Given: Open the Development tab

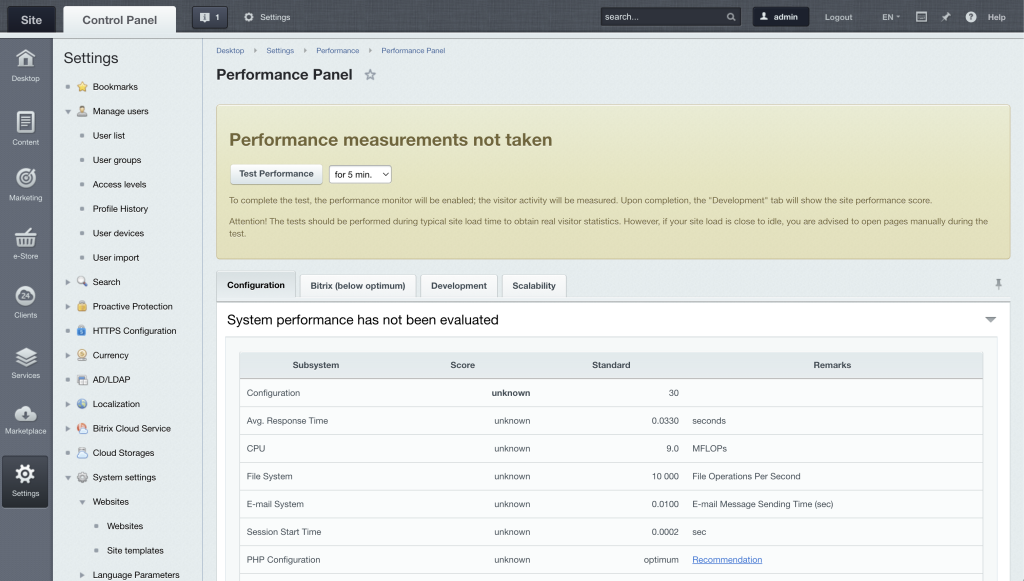Looking at the screenshot, I should 458,286.
